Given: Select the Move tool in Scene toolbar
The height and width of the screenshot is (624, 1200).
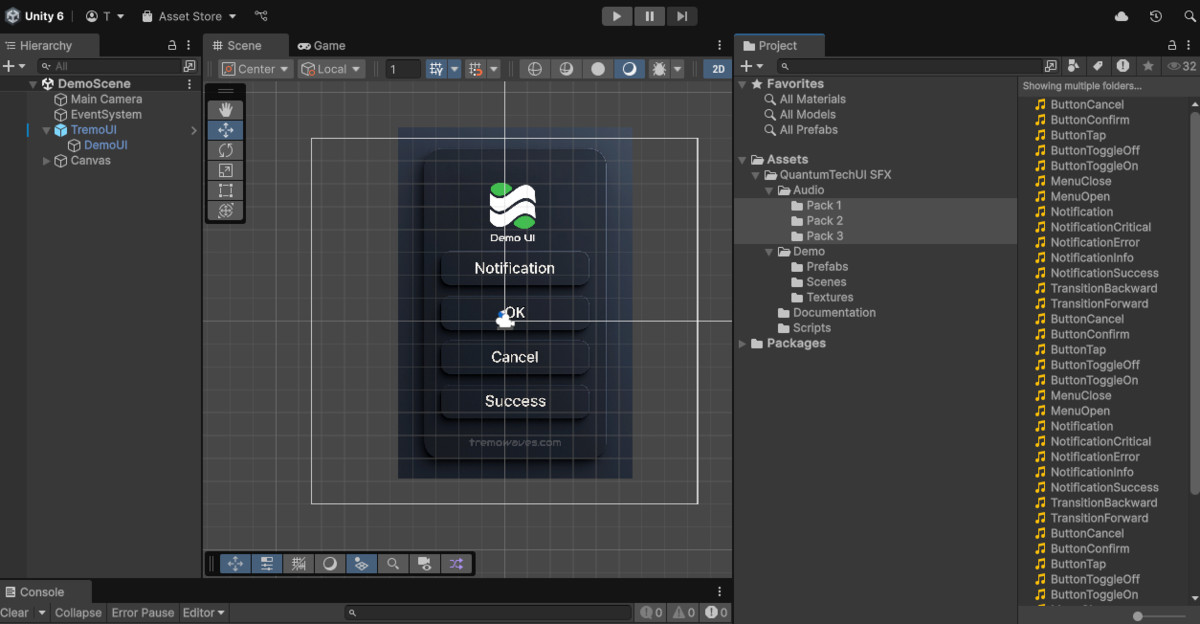Looking at the screenshot, I should point(225,130).
